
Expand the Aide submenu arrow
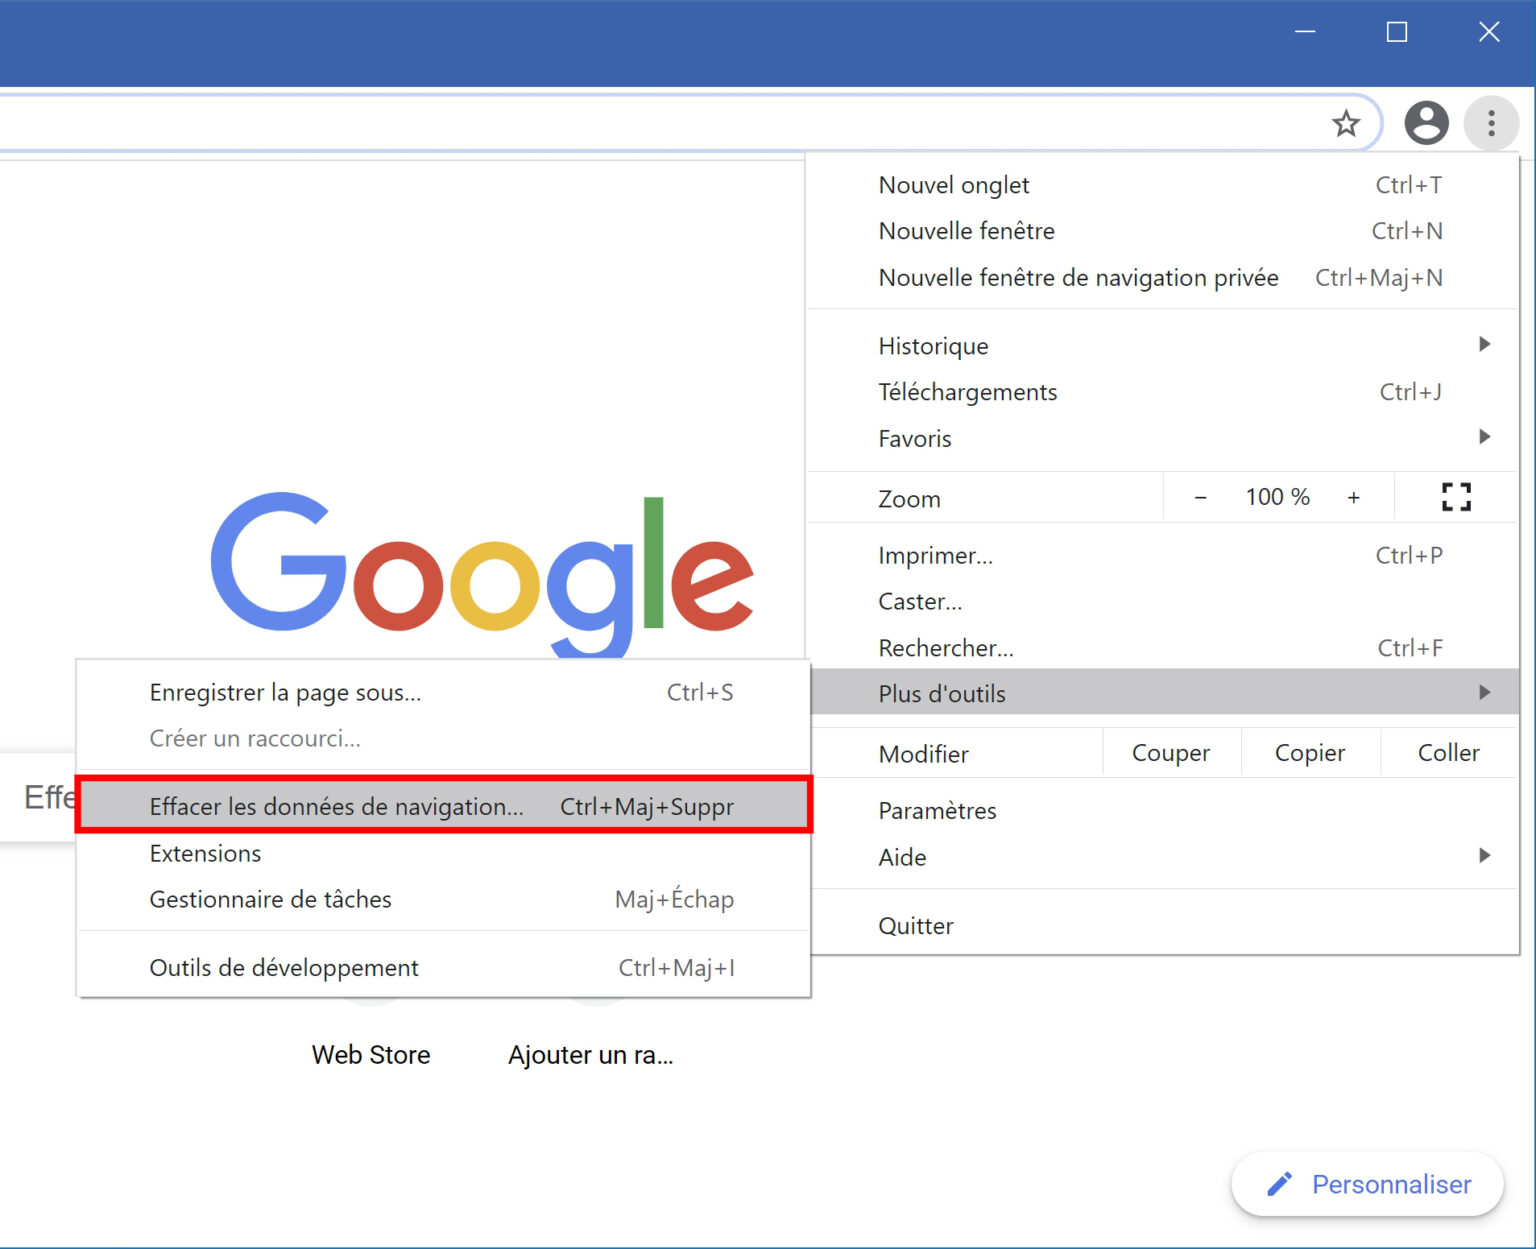[x=1484, y=856]
